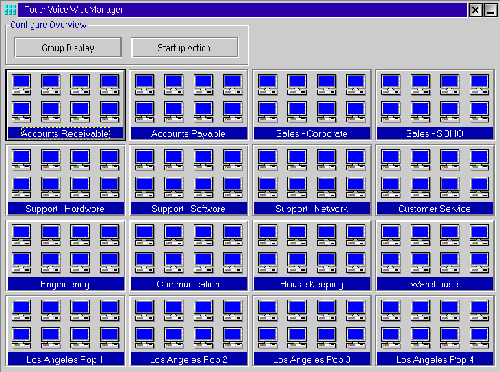This screenshot has height=372, width=500.
Task: Open the Los Angeles Pop 1 group label
Action: [x=66, y=359]
